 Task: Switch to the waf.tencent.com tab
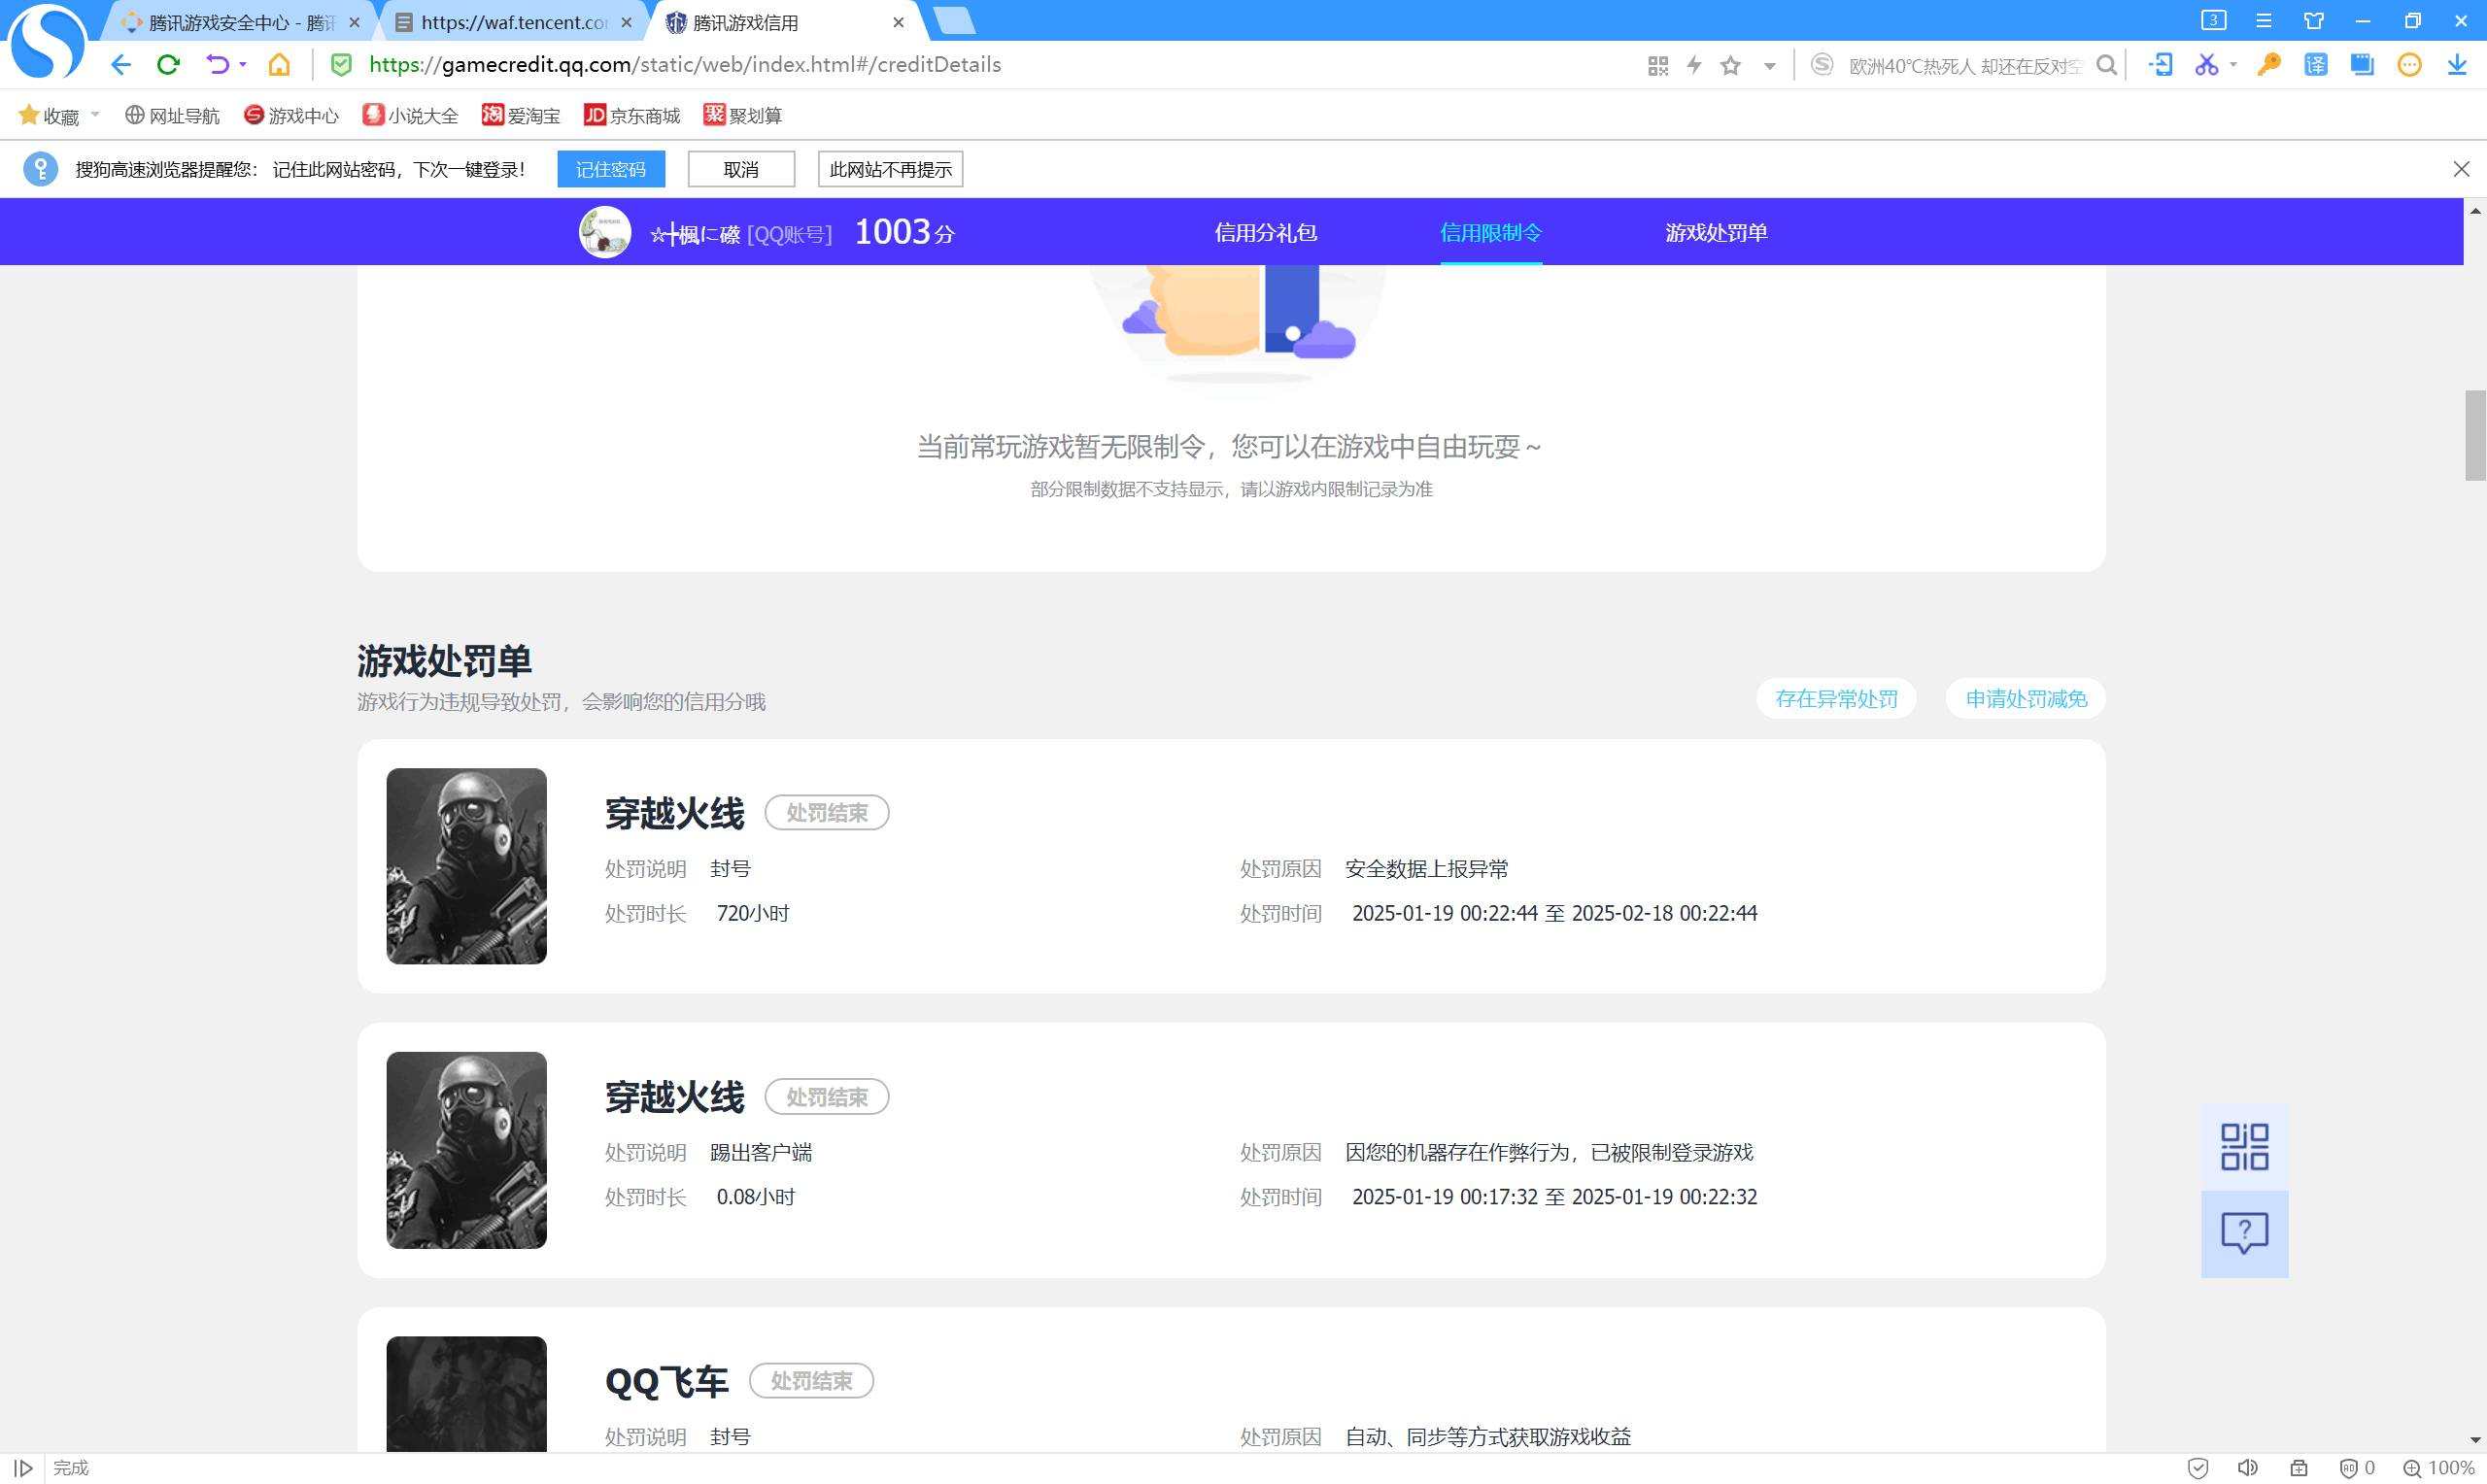(x=514, y=22)
